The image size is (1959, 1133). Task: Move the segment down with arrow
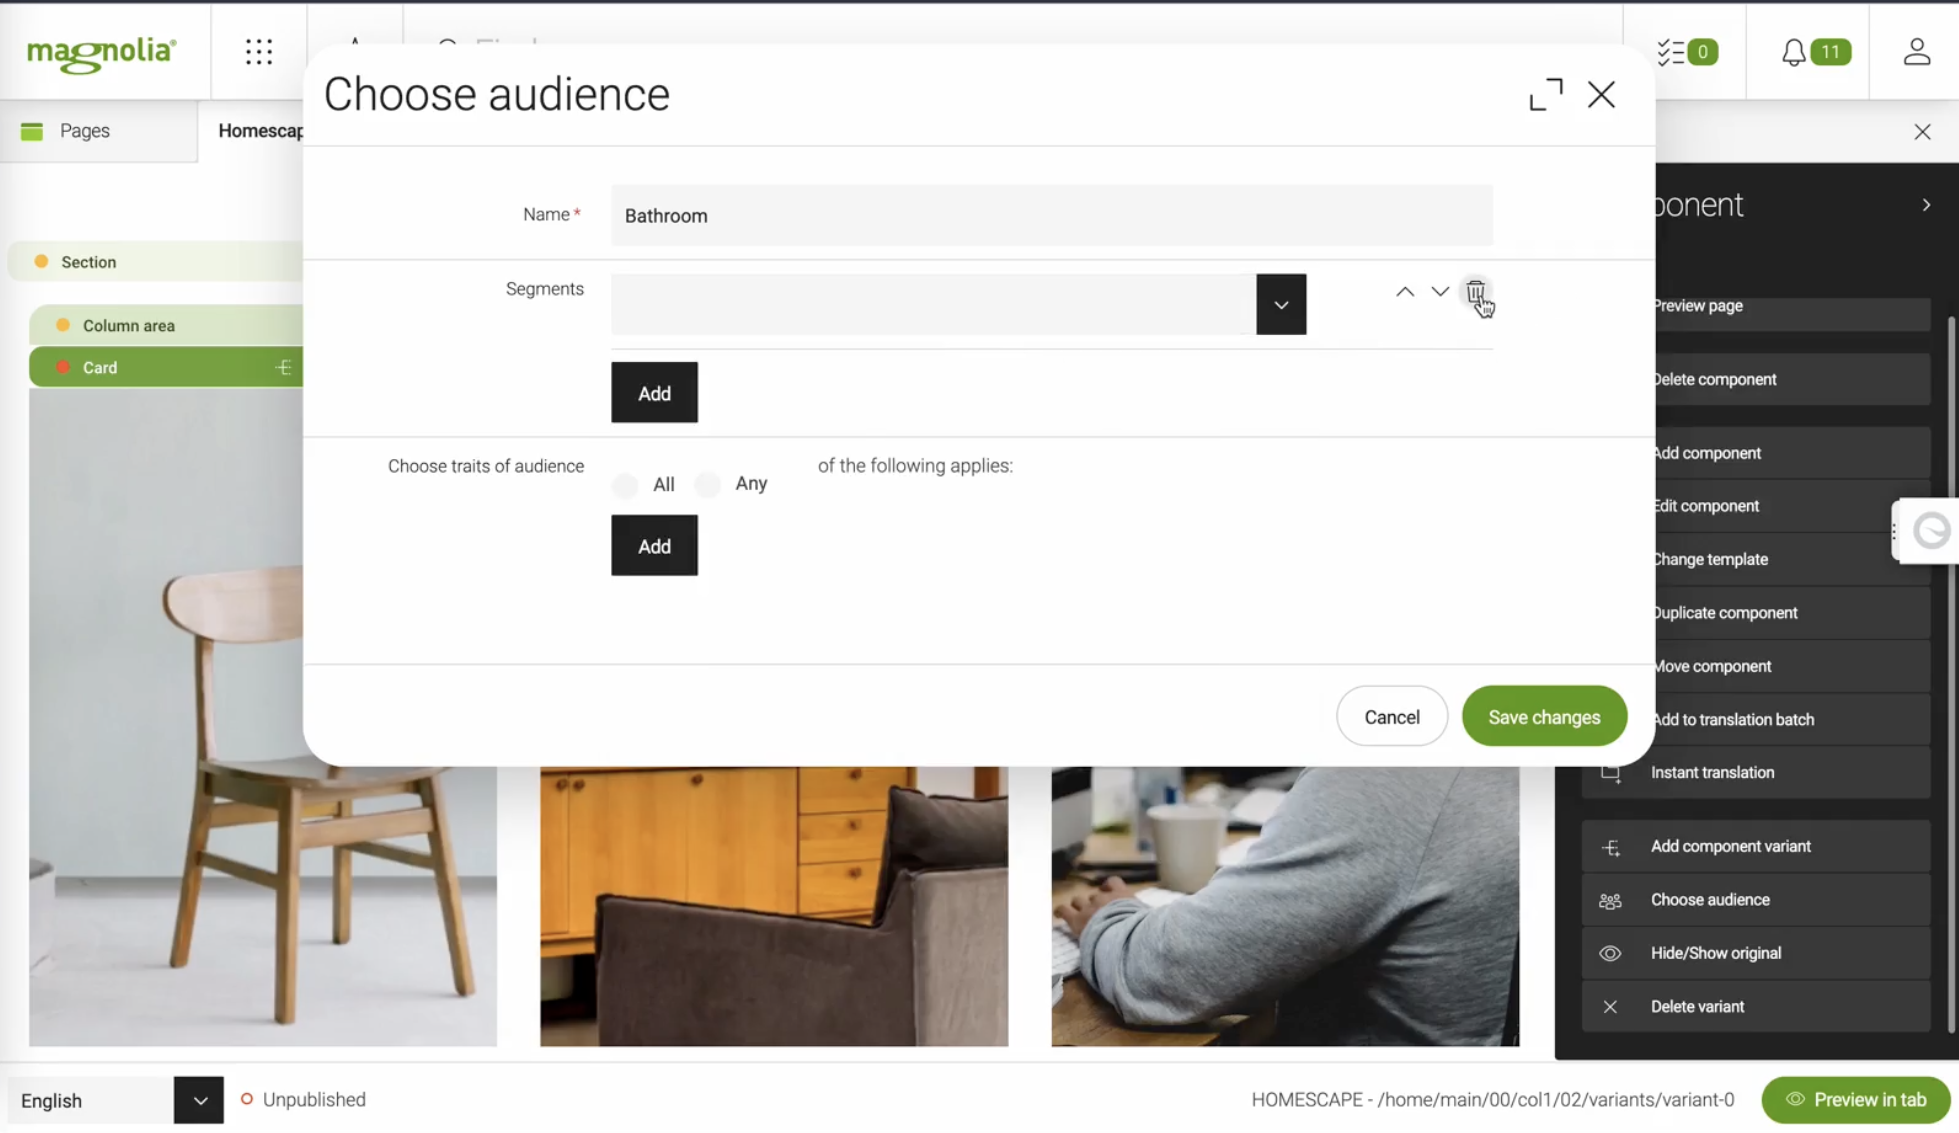(x=1440, y=292)
